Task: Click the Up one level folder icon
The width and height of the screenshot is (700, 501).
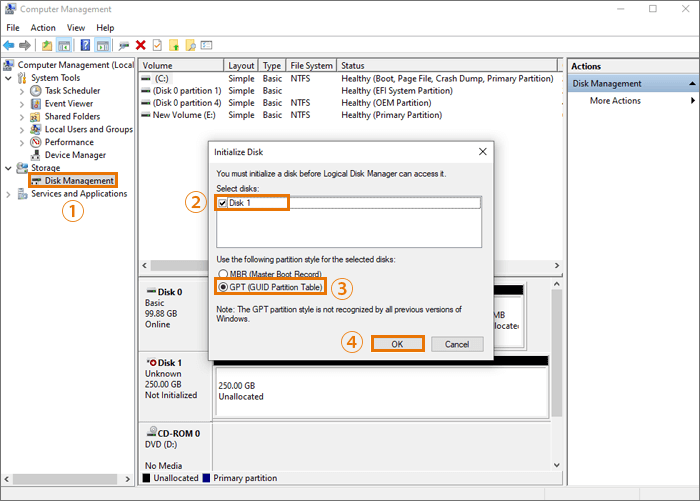Action: coord(47,45)
